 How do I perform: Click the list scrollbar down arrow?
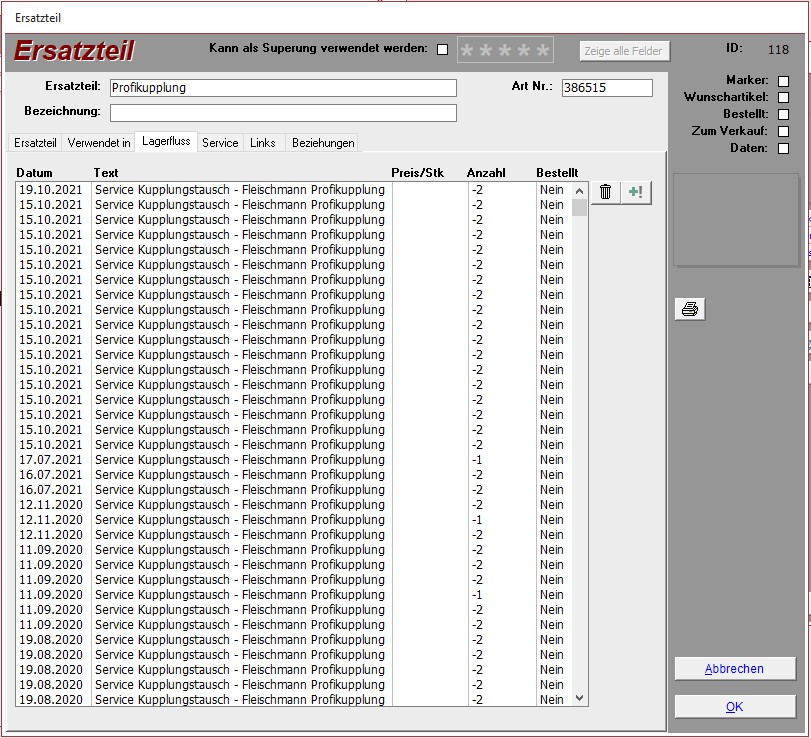pyautogui.click(x=580, y=698)
